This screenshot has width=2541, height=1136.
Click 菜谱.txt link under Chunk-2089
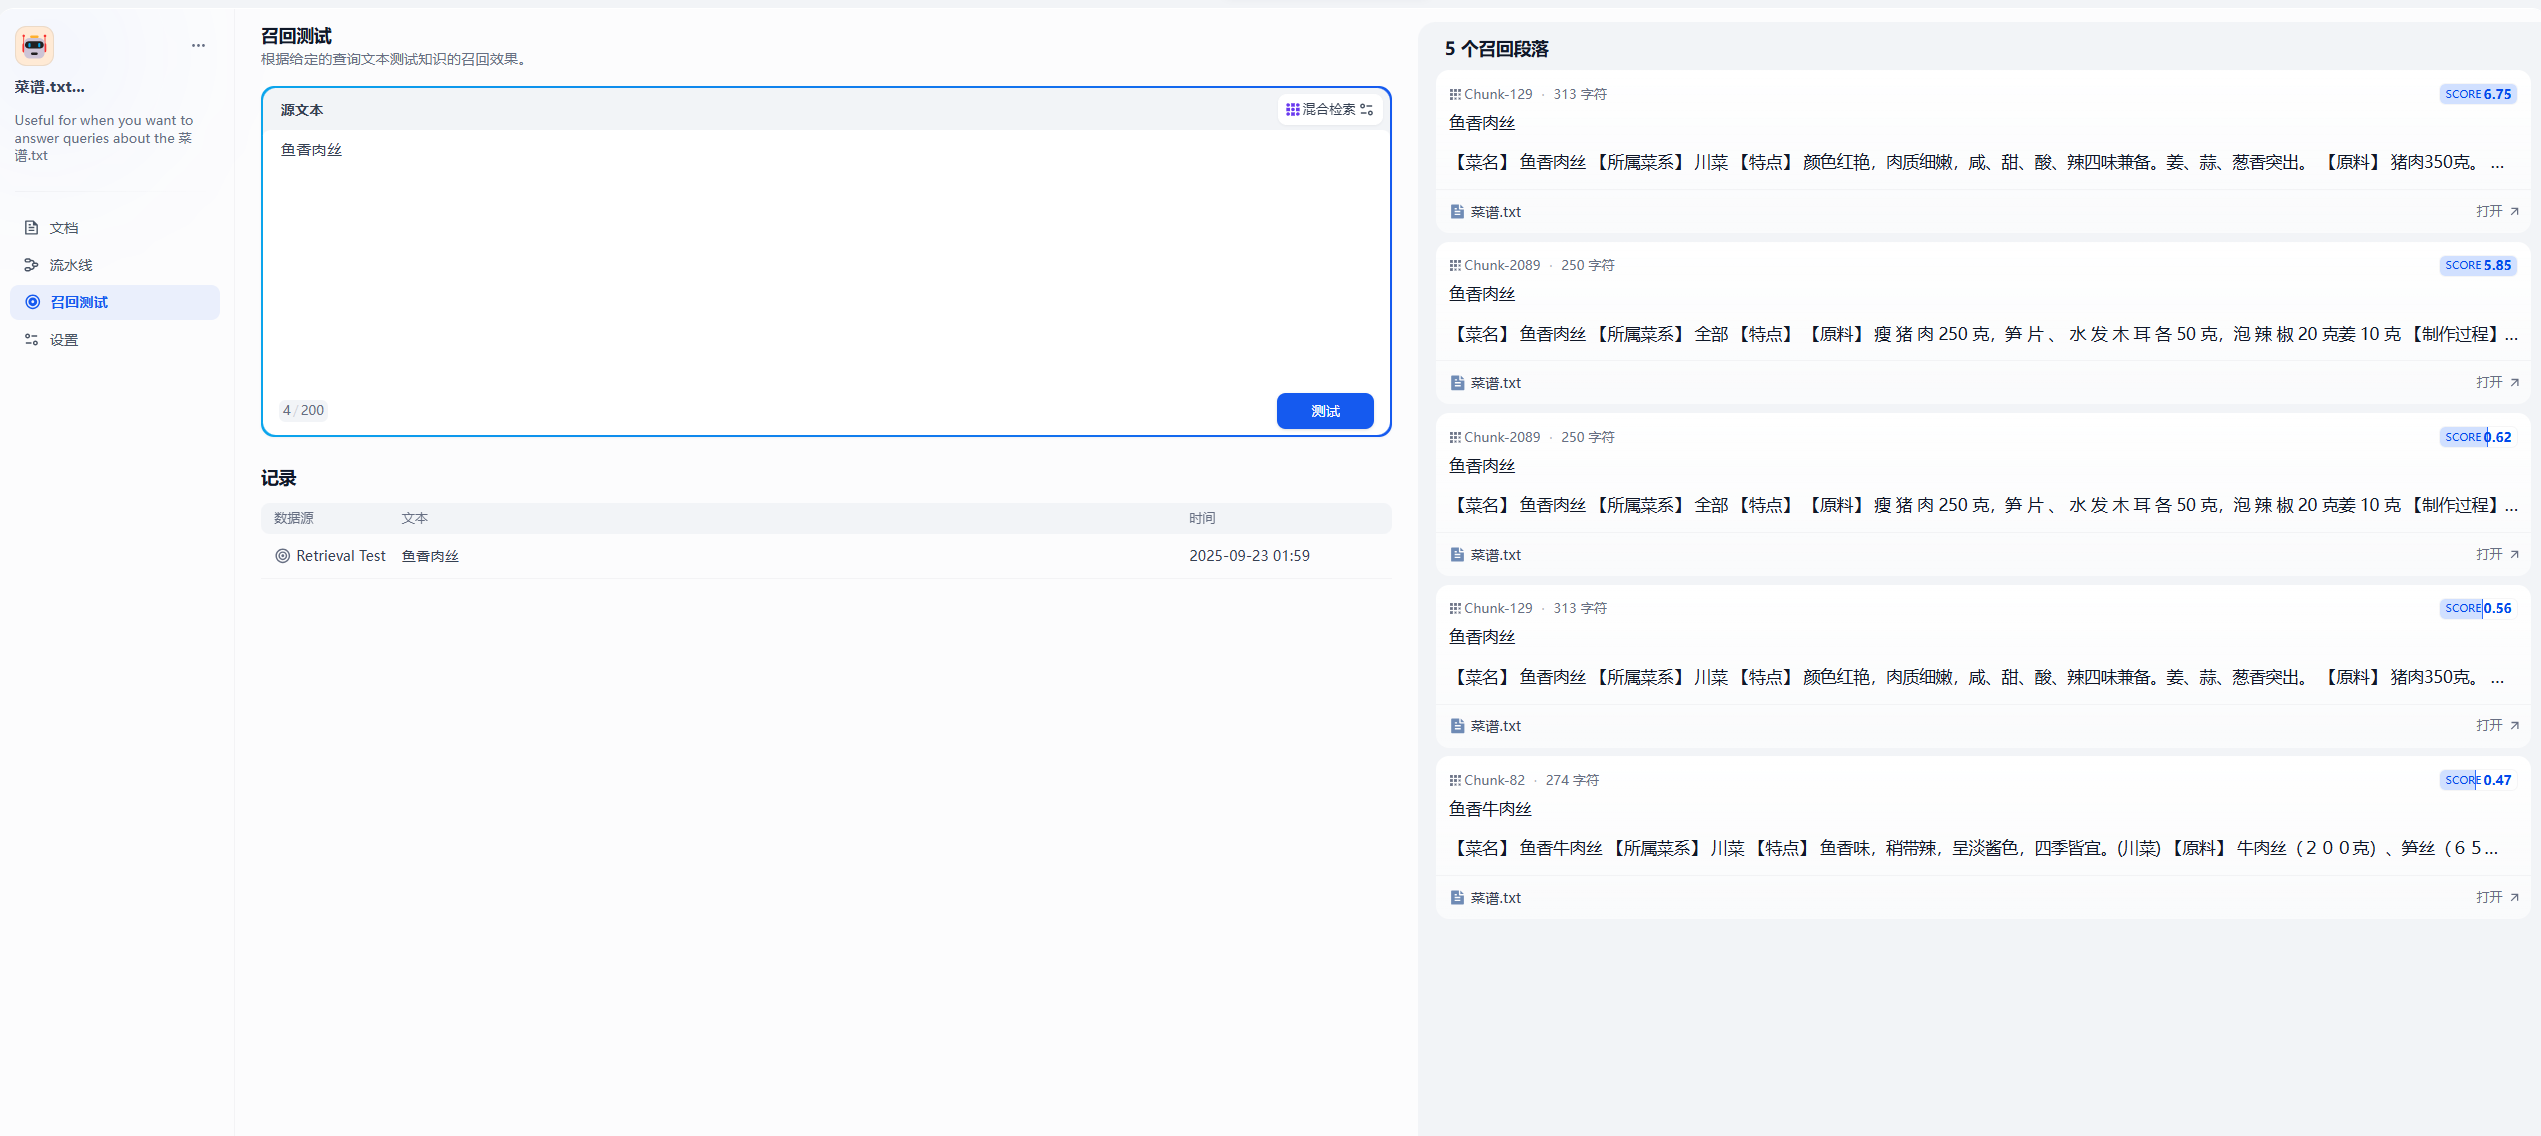coord(1495,382)
